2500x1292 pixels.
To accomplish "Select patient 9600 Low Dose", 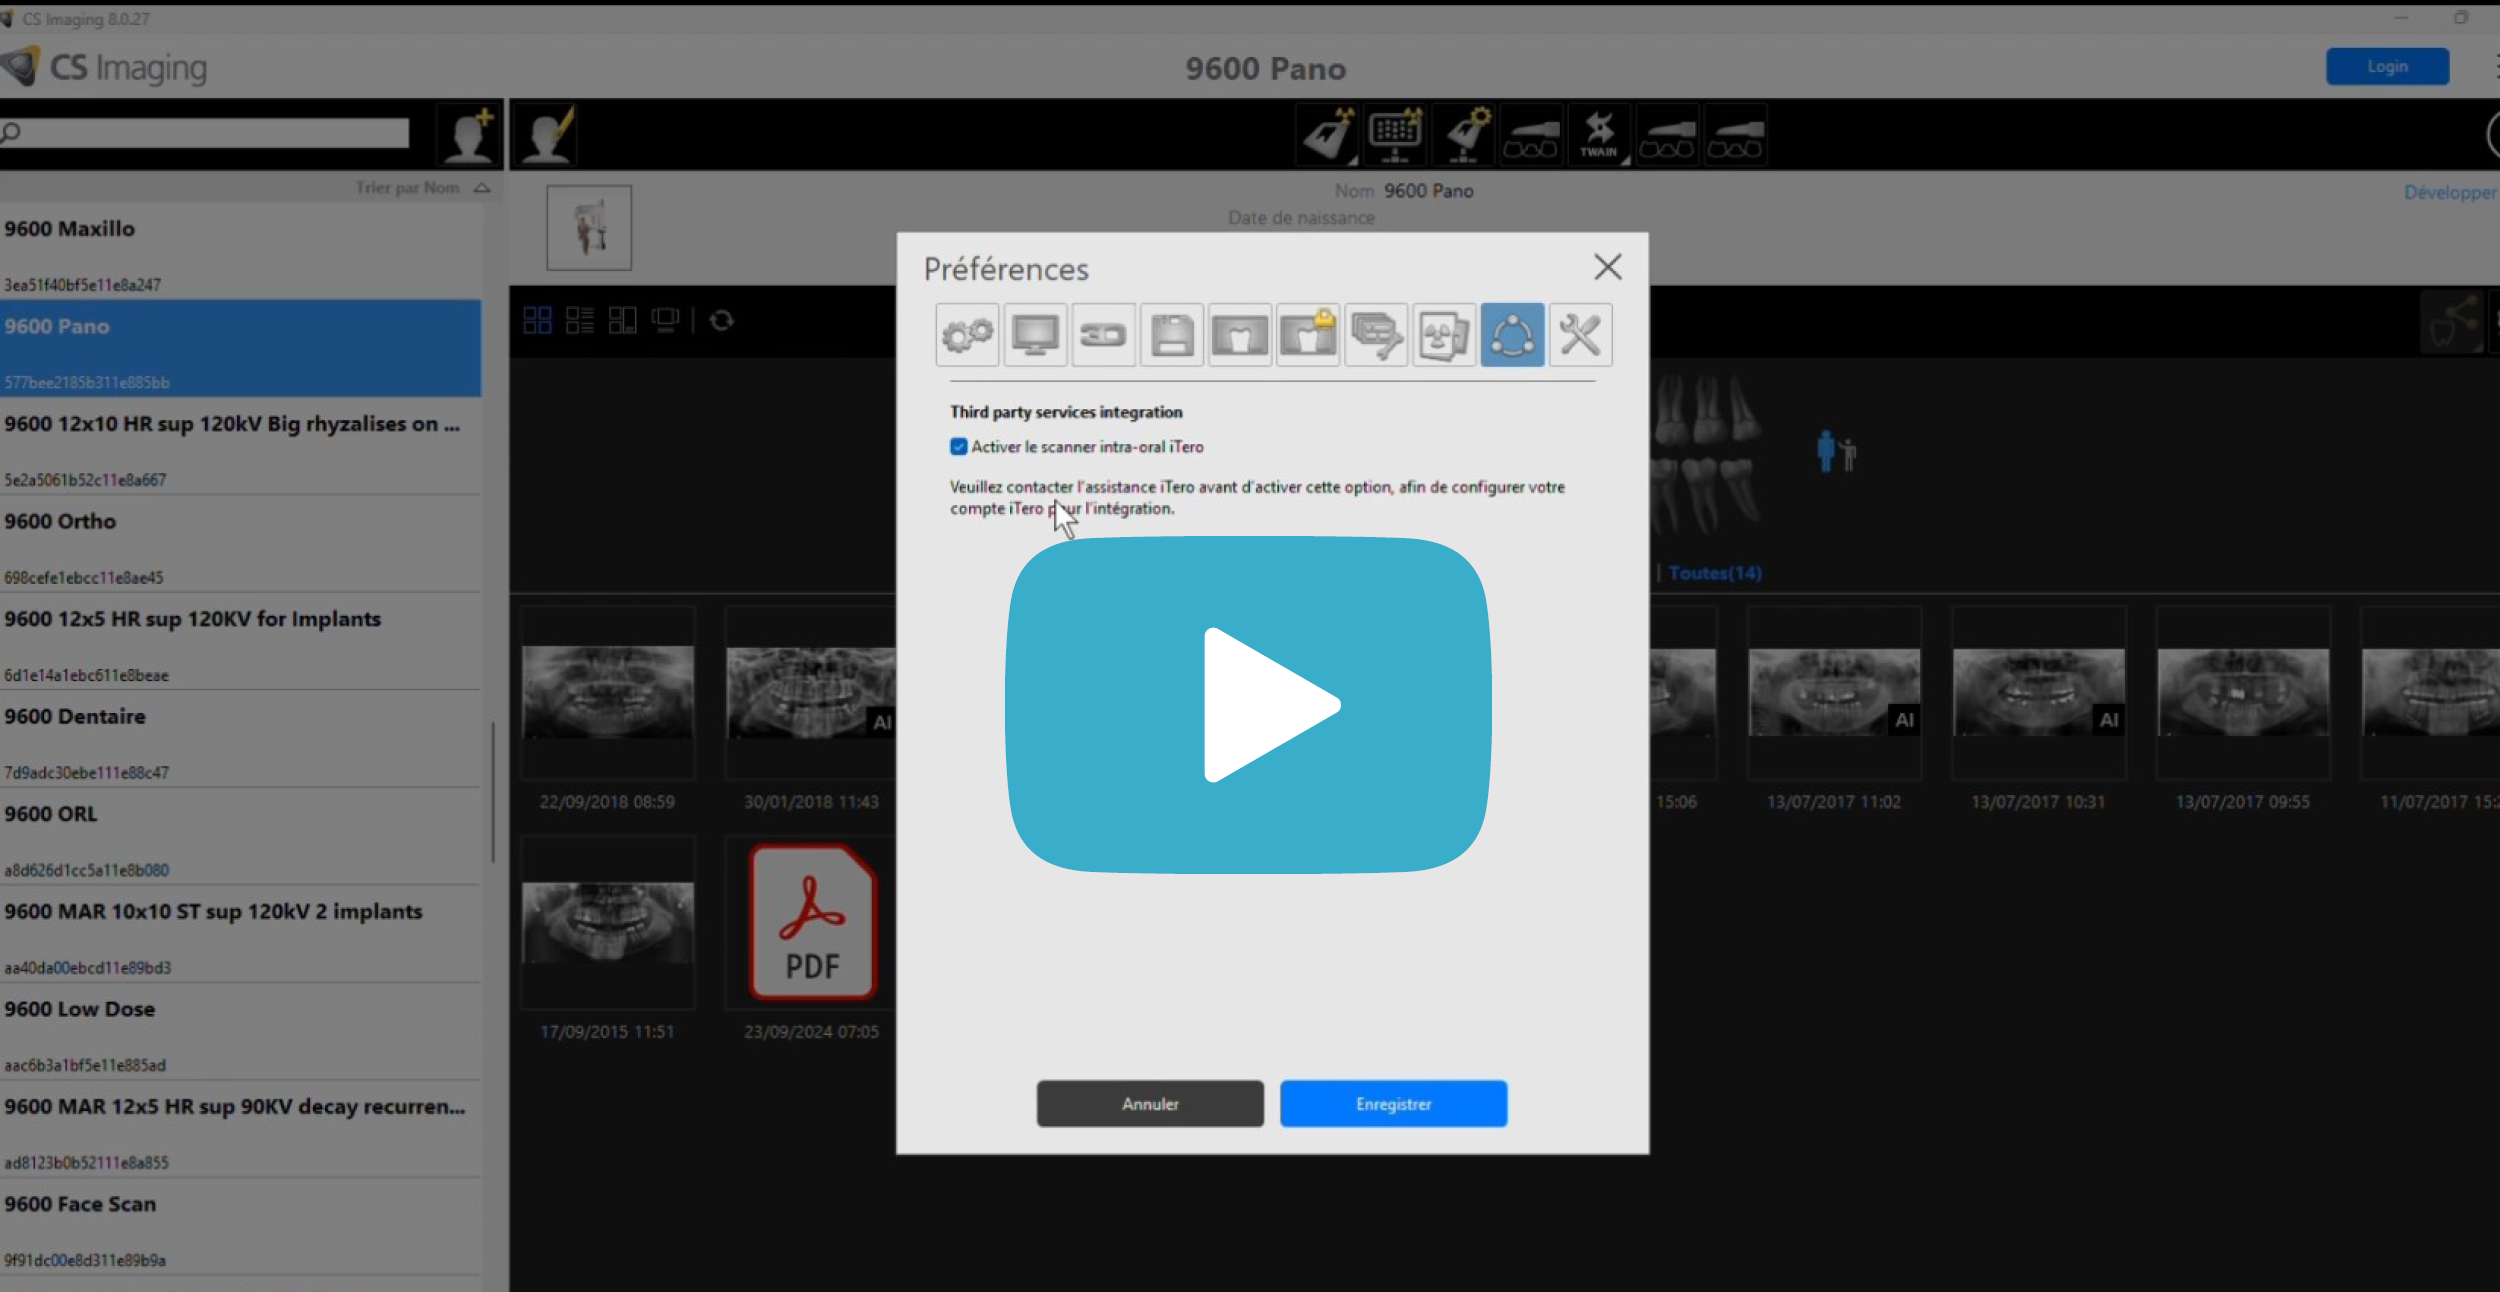I will (x=240, y=1031).
